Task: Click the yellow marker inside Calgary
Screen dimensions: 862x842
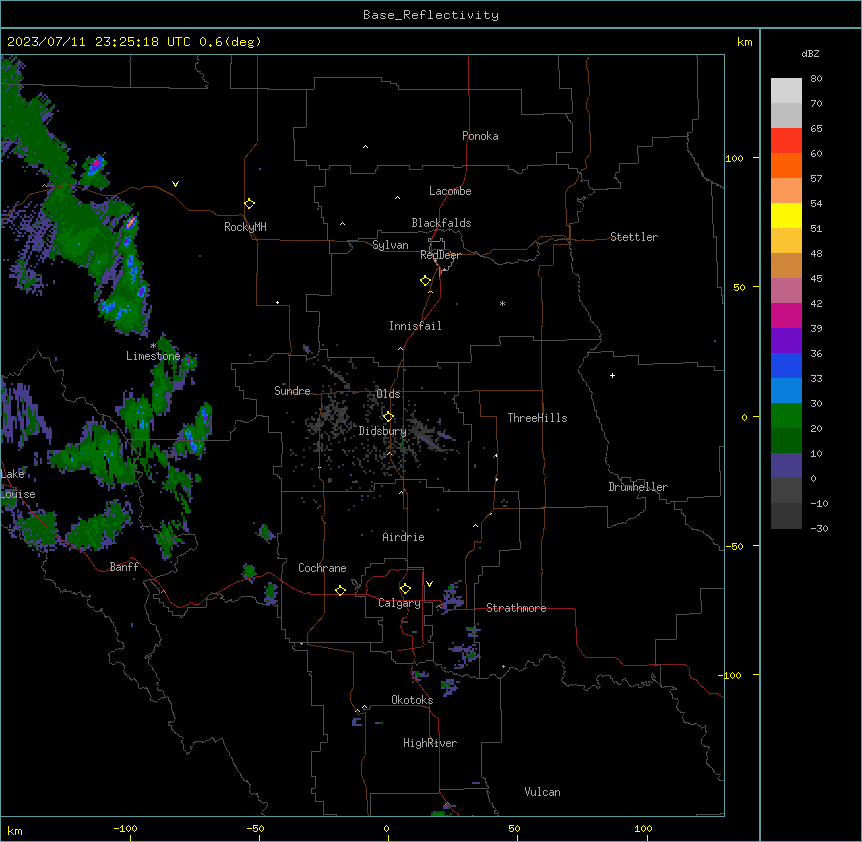Action: (405, 589)
